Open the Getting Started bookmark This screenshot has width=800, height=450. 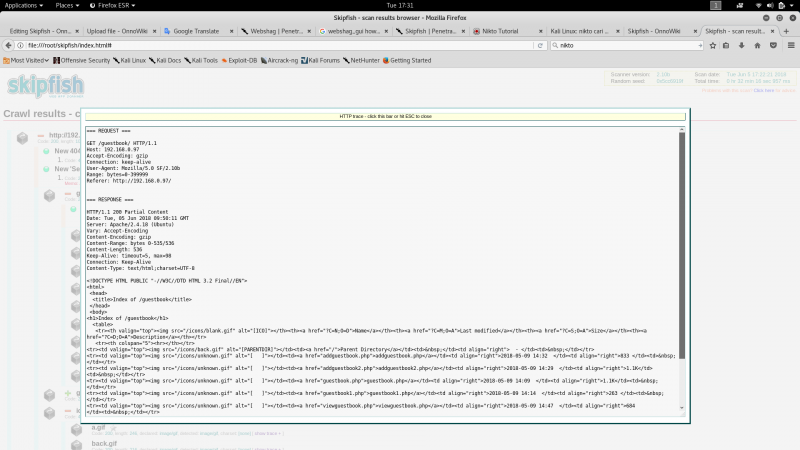(x=407, y=60)
